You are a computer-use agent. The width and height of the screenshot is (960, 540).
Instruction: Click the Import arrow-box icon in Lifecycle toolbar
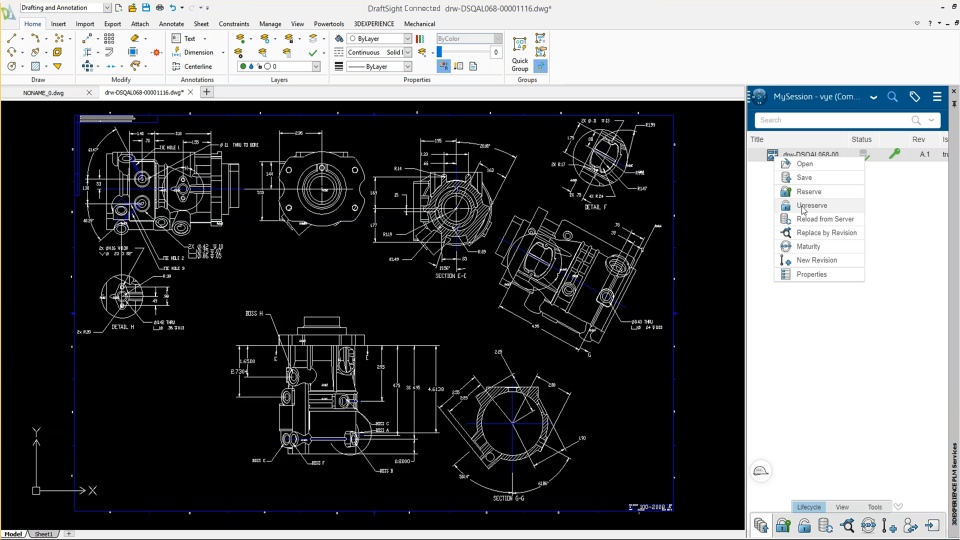coord(932,525)
